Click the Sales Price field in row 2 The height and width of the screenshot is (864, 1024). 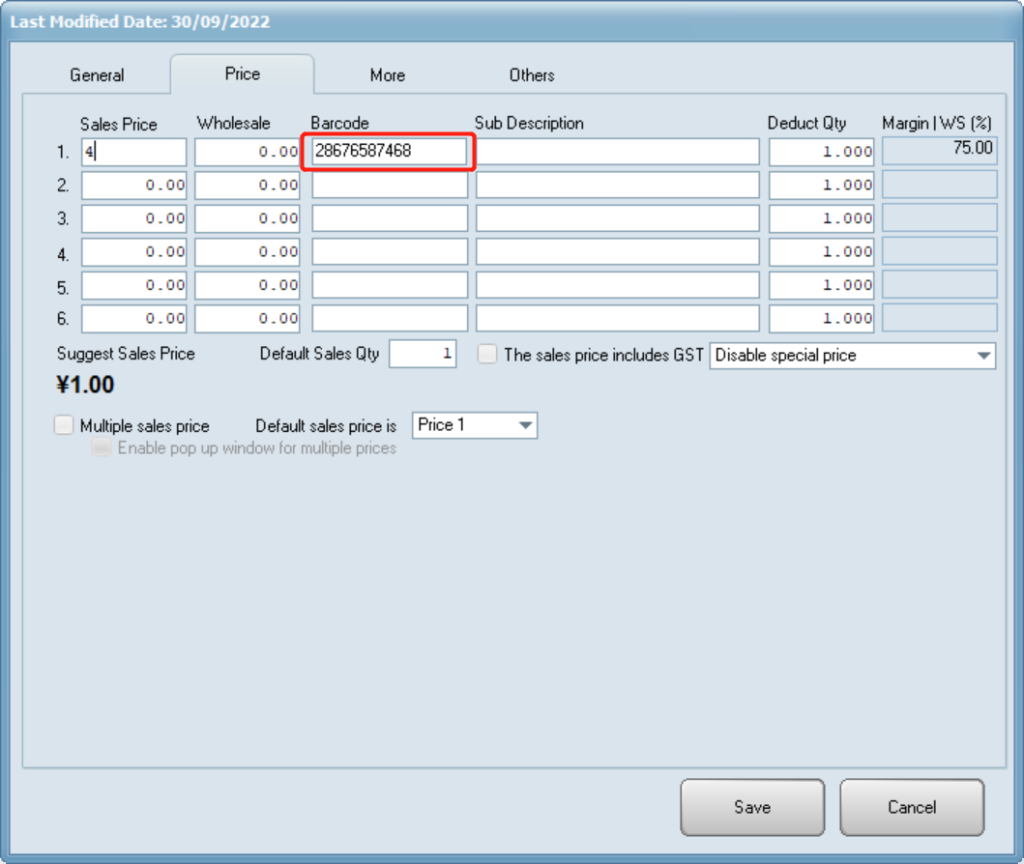134,185
